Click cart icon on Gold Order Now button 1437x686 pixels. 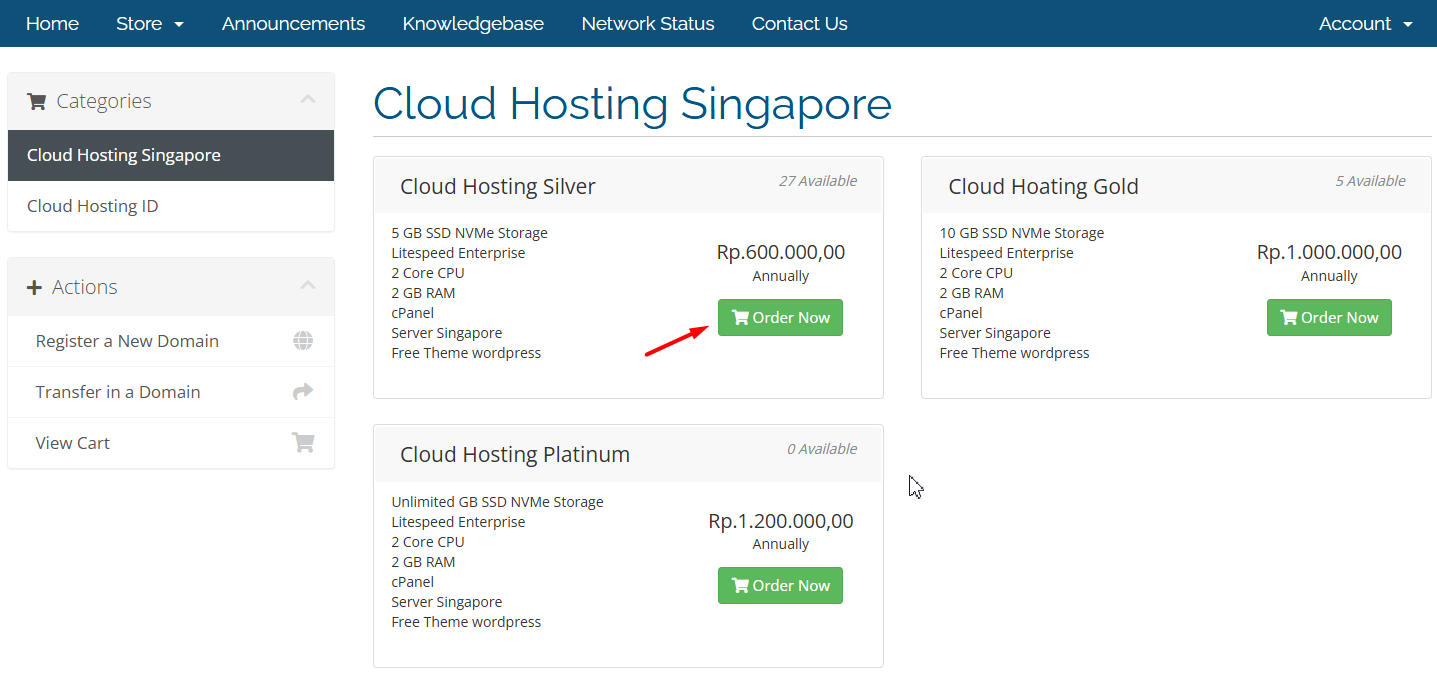click(1289, 317)
